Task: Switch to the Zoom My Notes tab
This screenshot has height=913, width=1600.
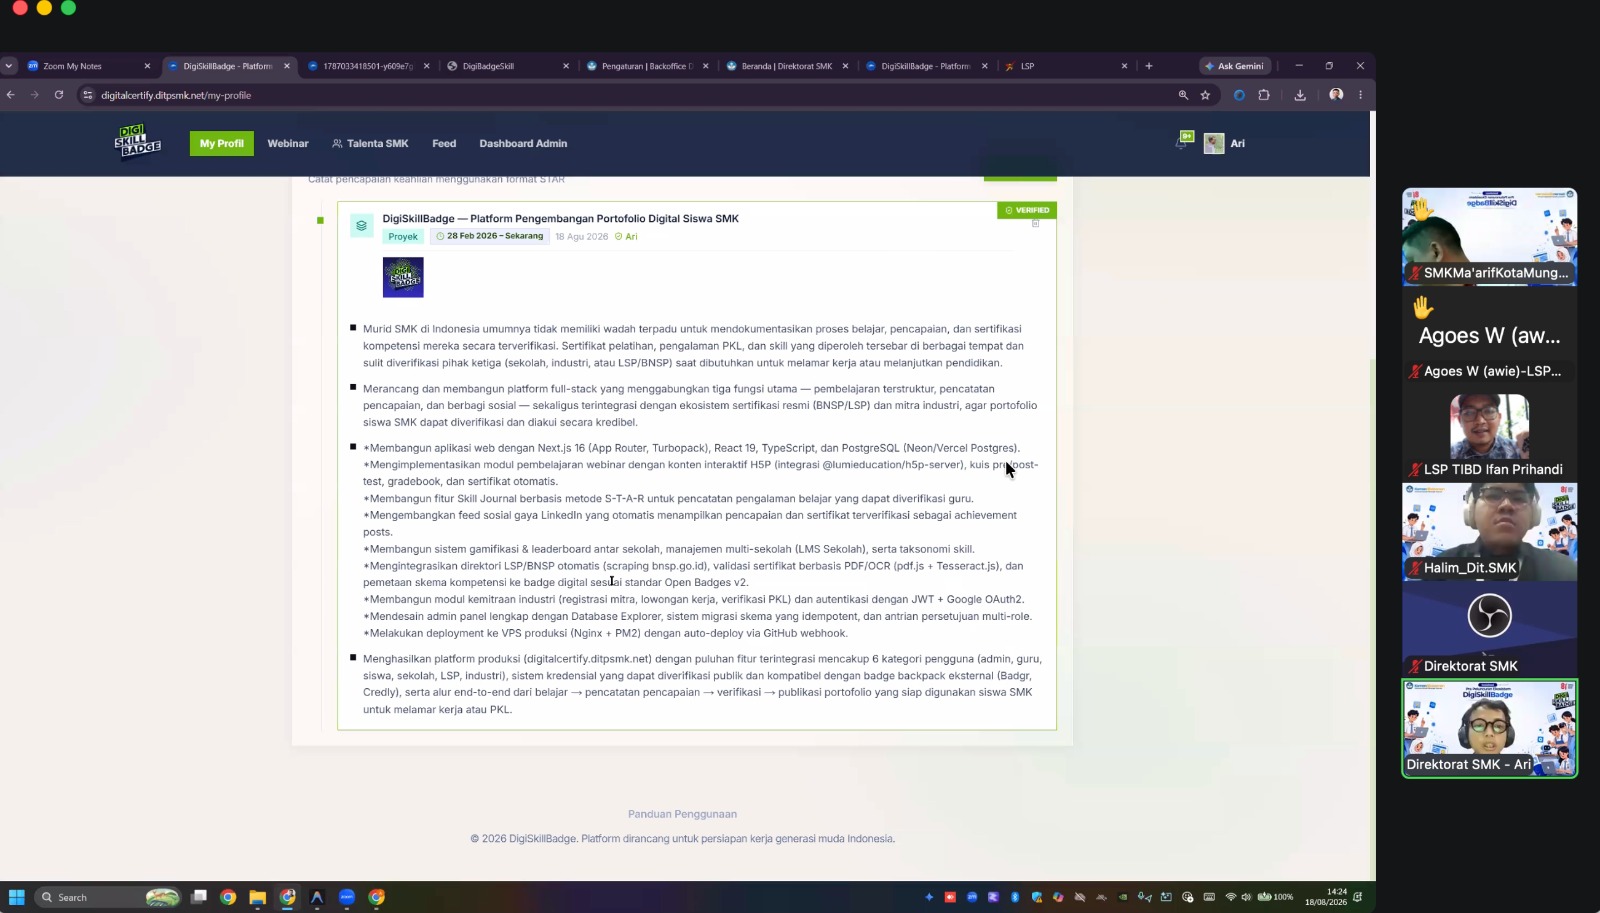Action: pyautogui.click(x=89, y=66)
